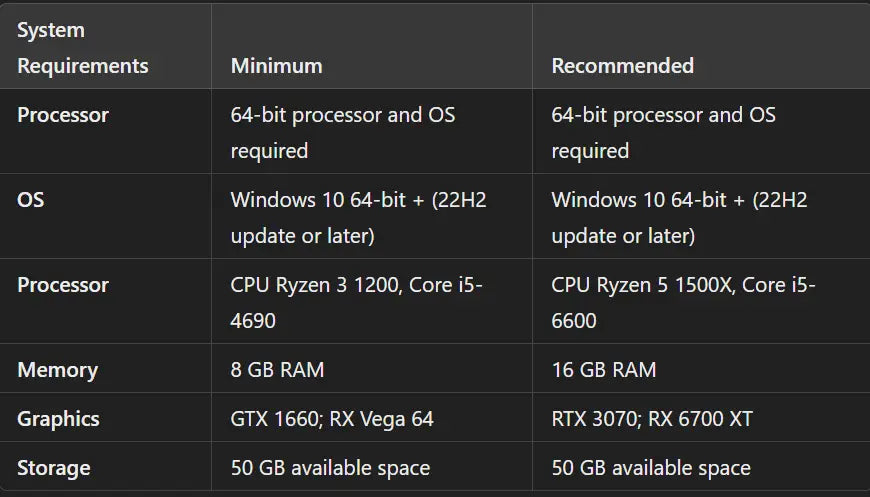870x497 pixels.
Task: Click the "Recommended" column header
Action: tap(622, 66)
